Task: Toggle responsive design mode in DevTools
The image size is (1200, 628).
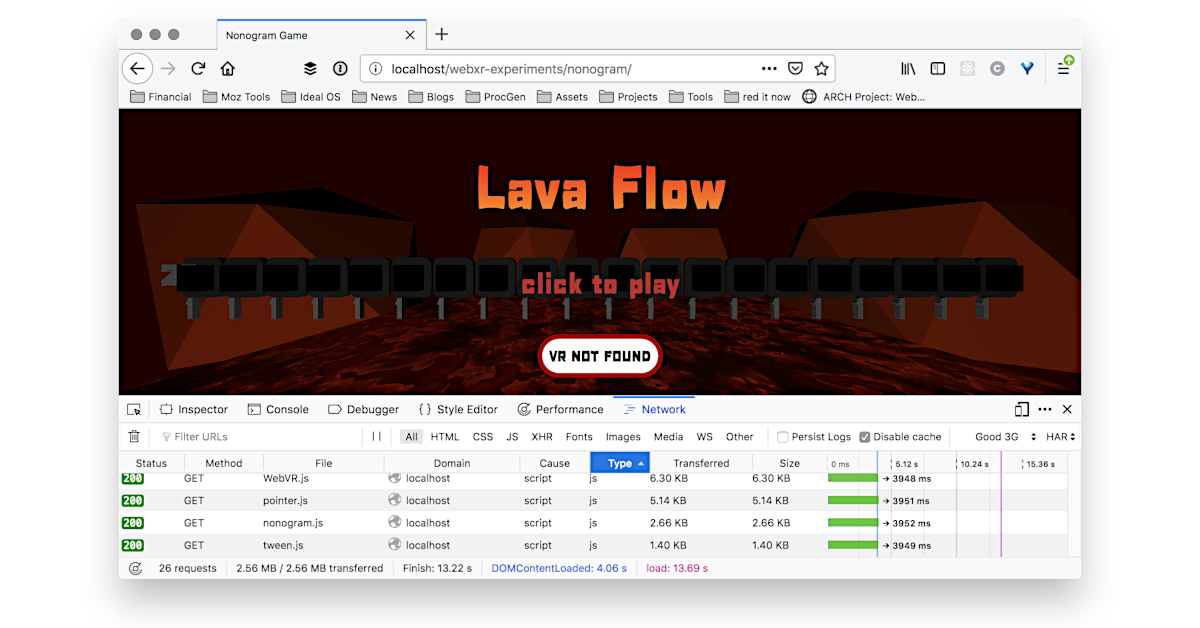Action: [x=1021, y=409]
